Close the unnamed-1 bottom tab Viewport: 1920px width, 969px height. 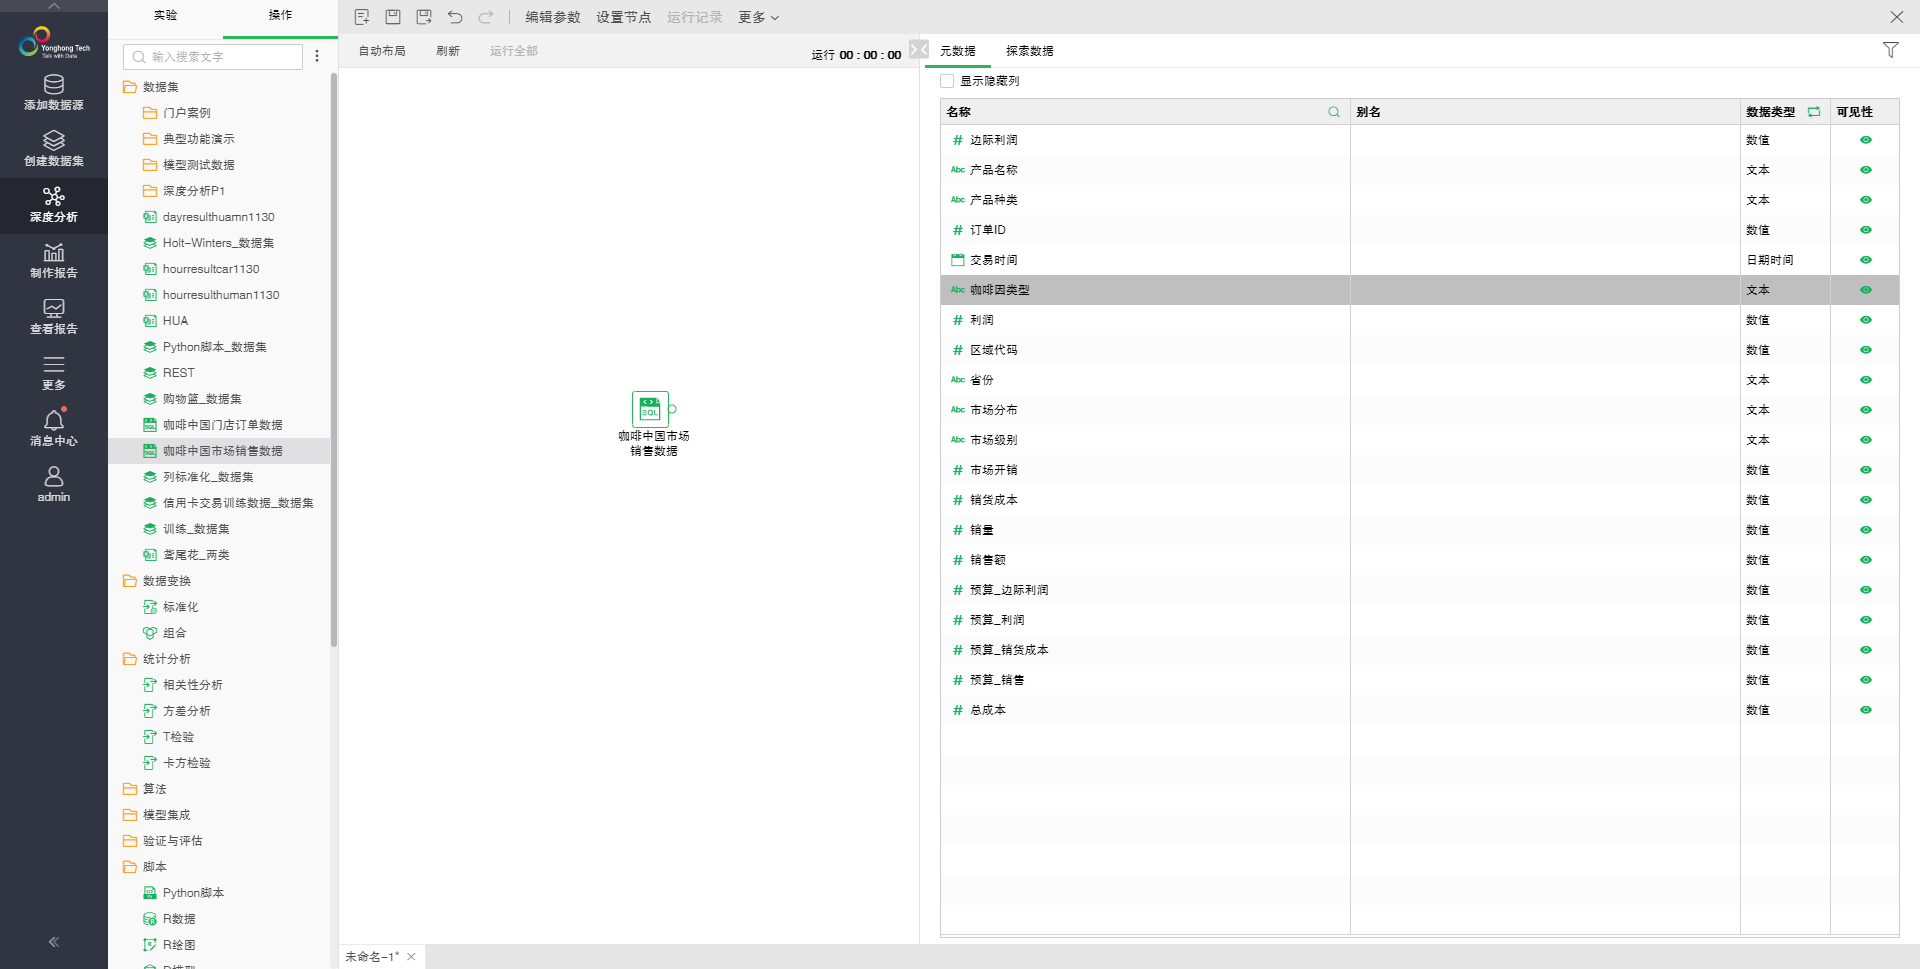coord(411,957)
